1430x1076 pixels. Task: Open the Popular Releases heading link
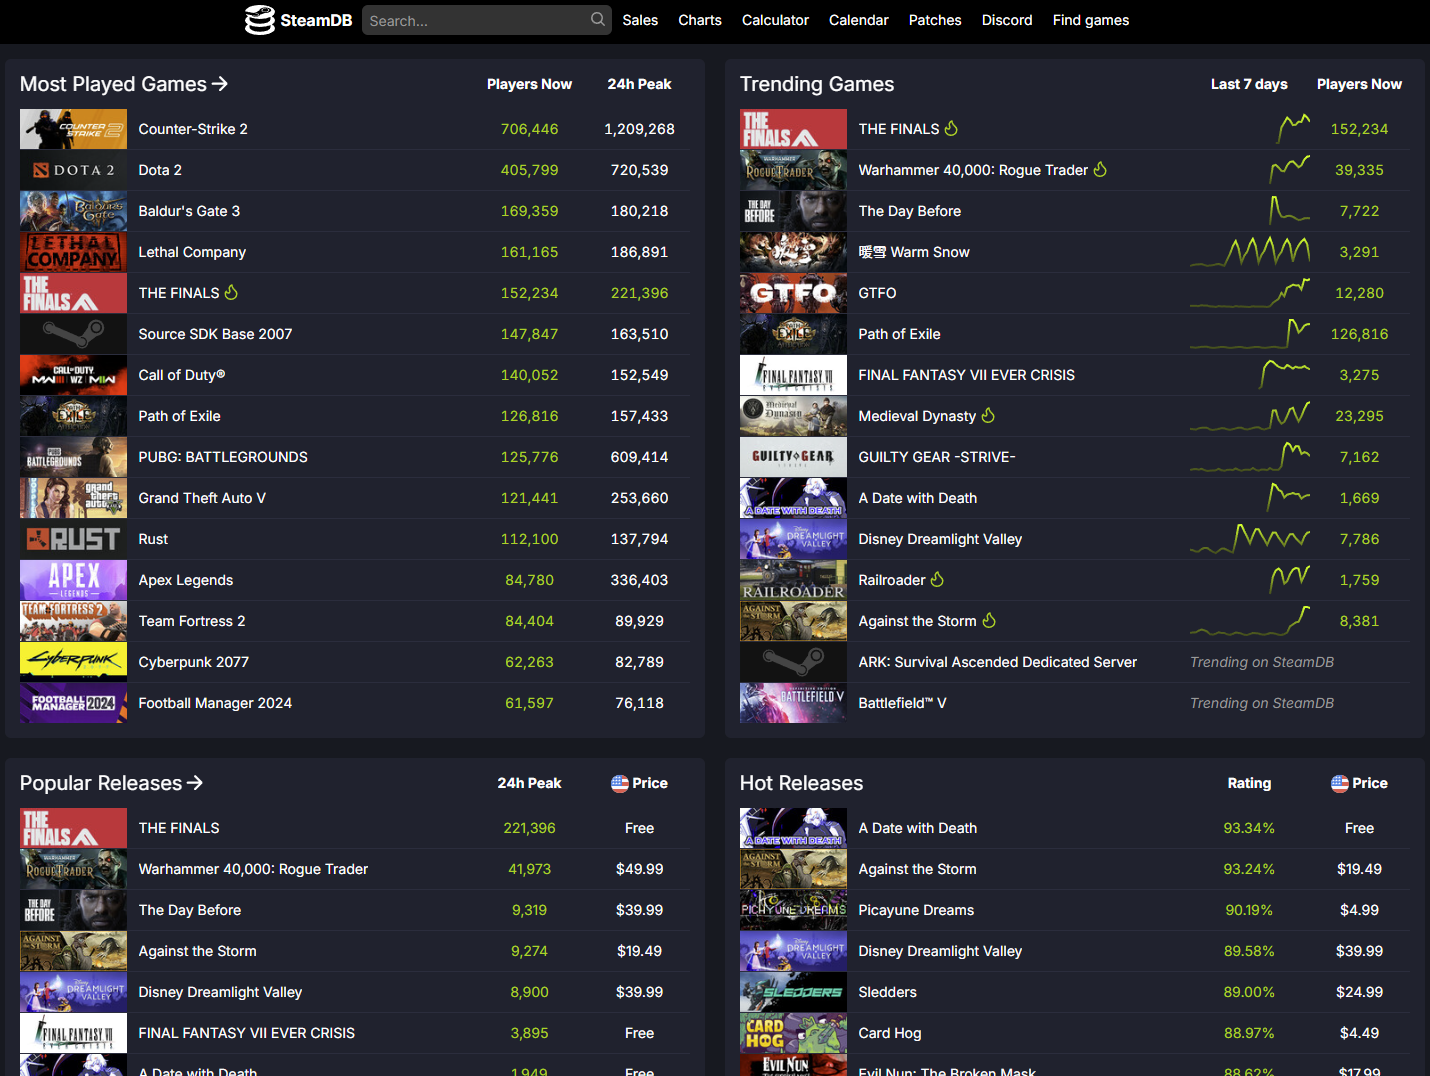pos(111,783)
